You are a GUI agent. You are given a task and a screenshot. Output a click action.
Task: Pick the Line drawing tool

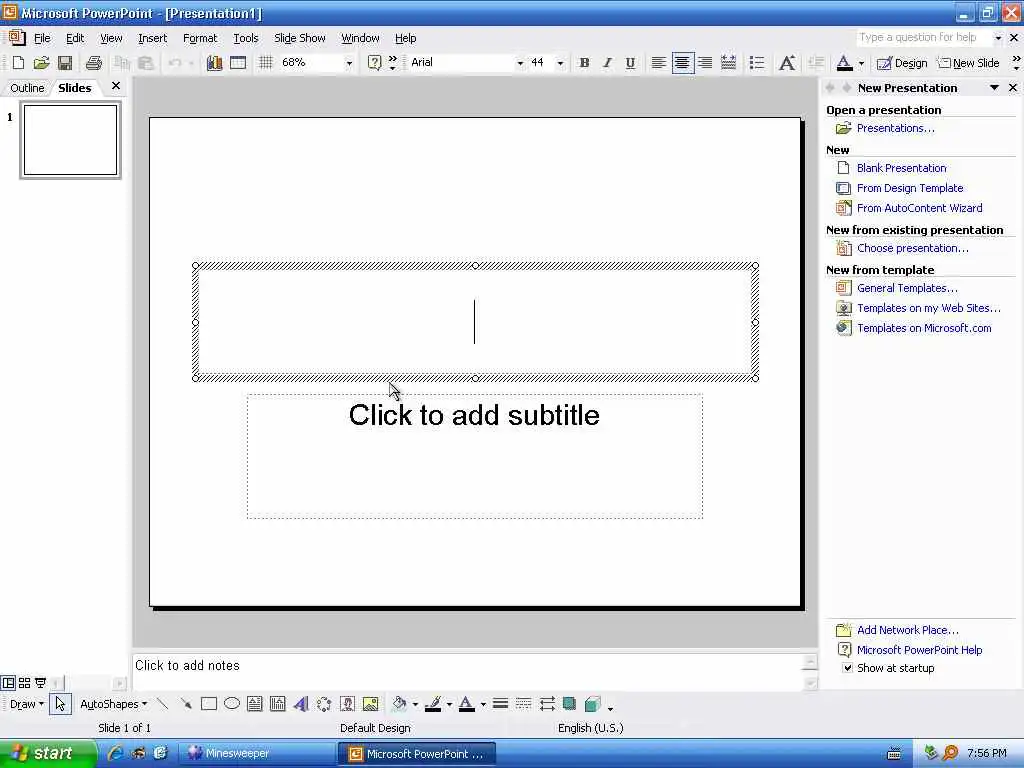[x=163, y=704]
